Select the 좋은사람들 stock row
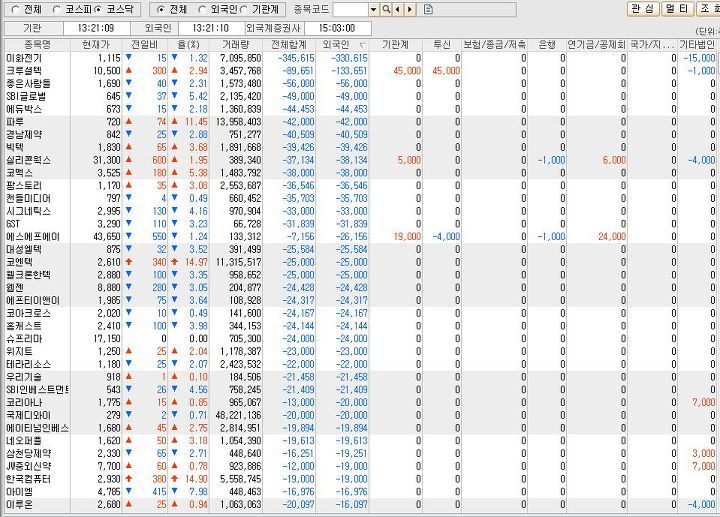Viewport: 720px width, 517px height. pos(360,84)
